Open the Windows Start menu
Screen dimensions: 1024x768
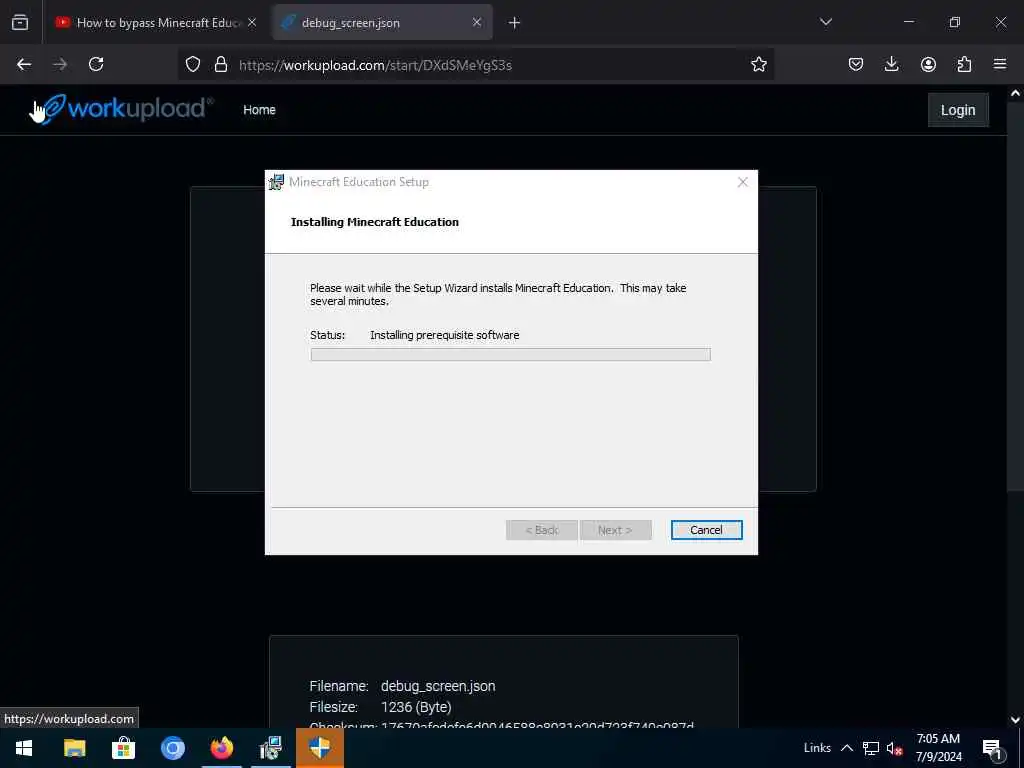[x=24, y=748]
